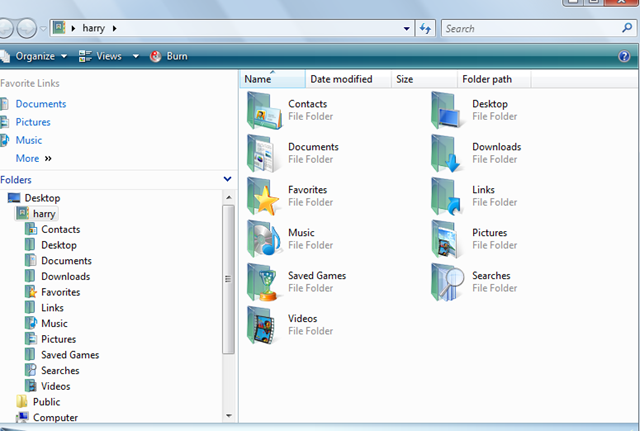This screenshot has height=431, width=640.
Task: Select the Pictures folder photo icon
Action: pyautogui.click(x=448, y=239)
